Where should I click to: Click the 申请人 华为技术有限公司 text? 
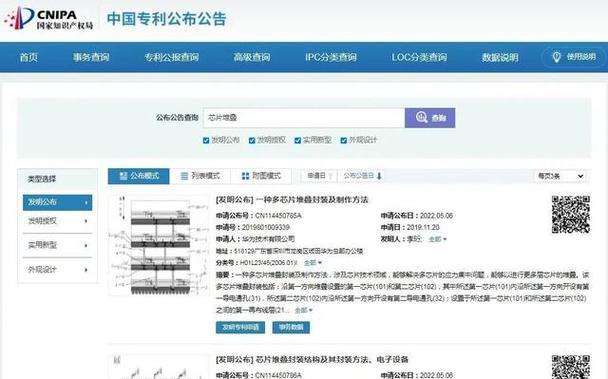[x=255, y=239]
